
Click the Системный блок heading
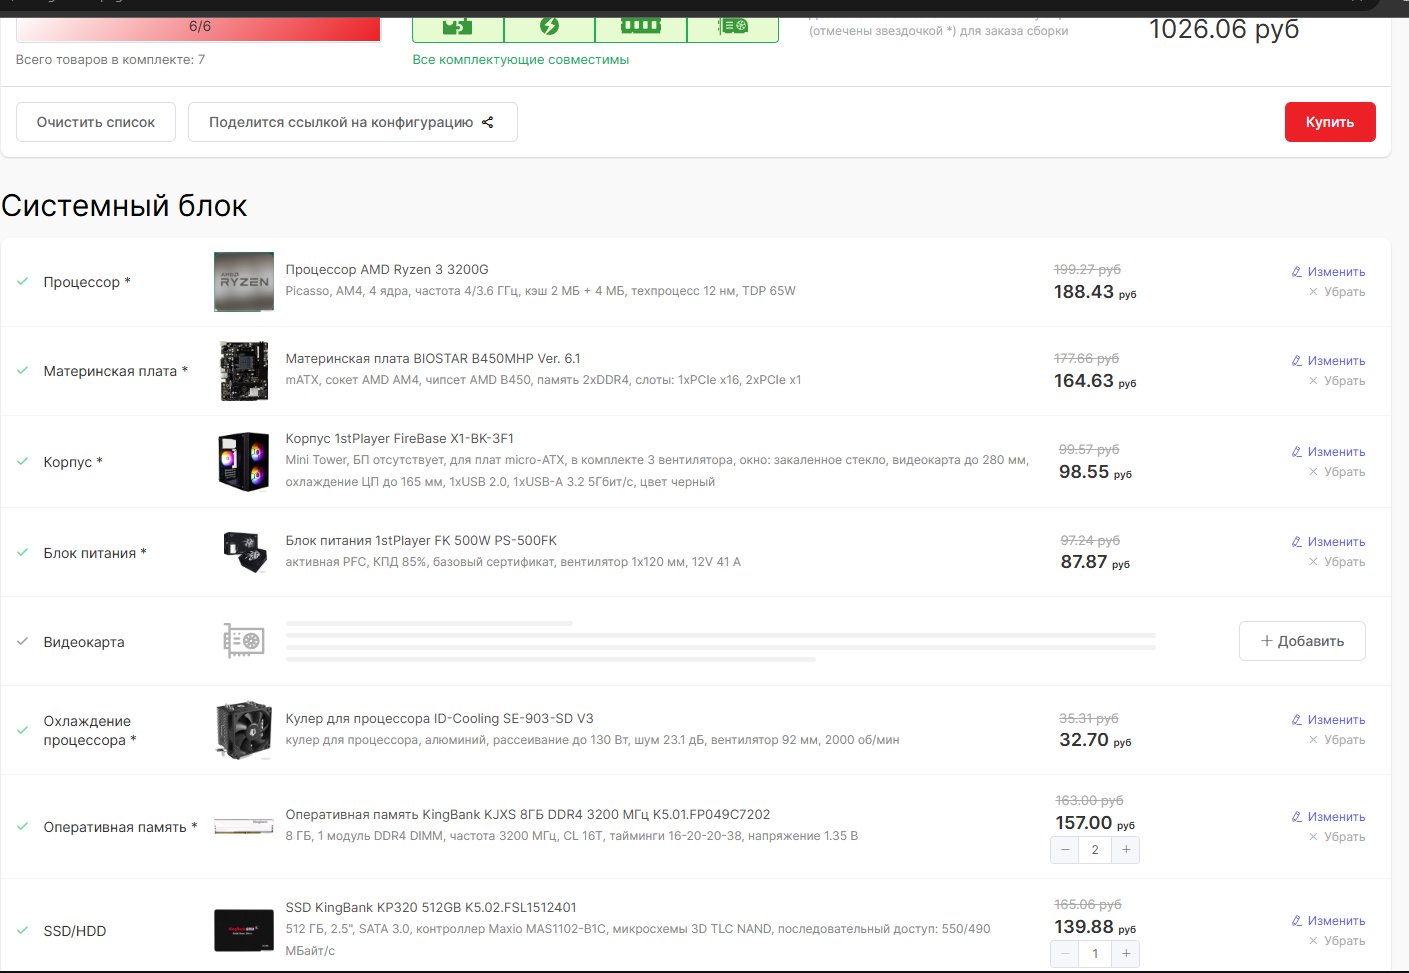tap(124, 206)
